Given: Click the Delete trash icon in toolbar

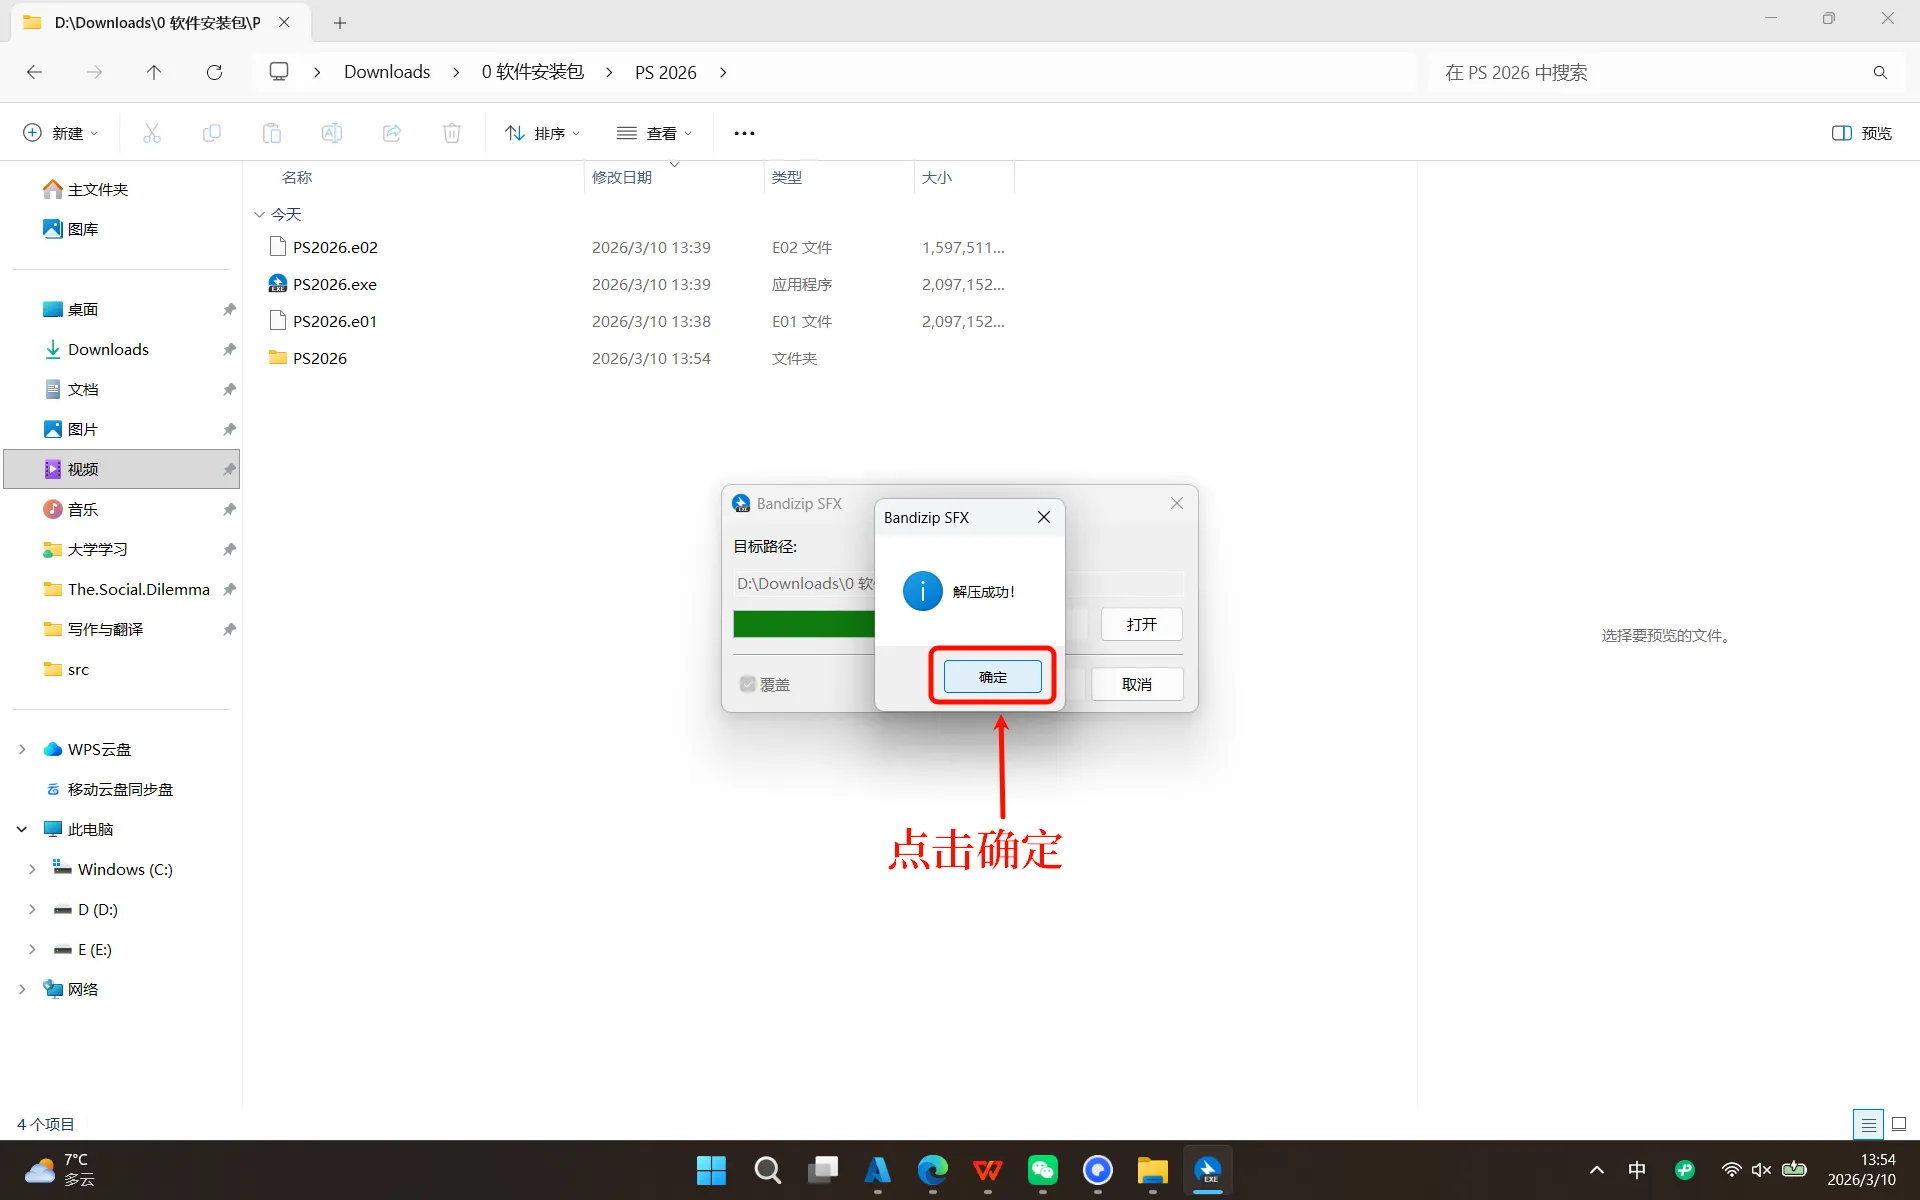Looking at the screenshot, I should (452, 133).
